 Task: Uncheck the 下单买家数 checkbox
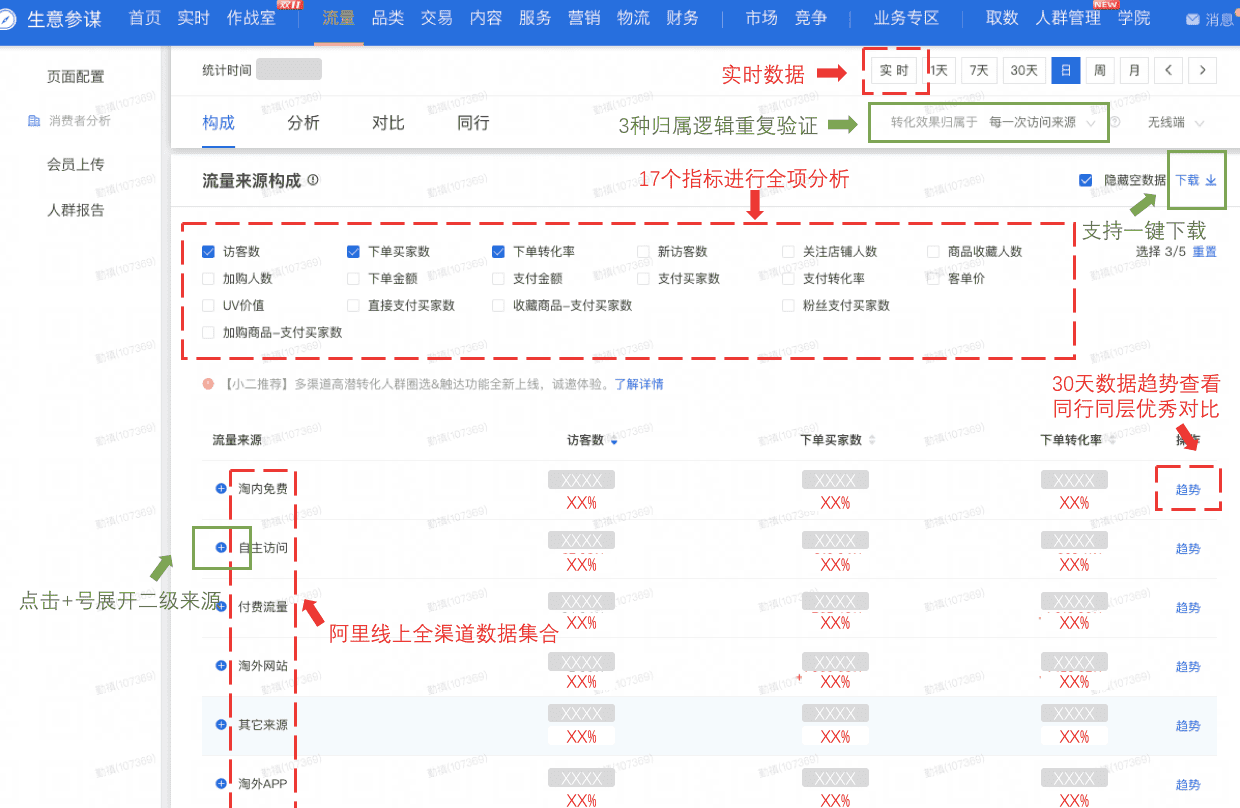pos(353,252)
